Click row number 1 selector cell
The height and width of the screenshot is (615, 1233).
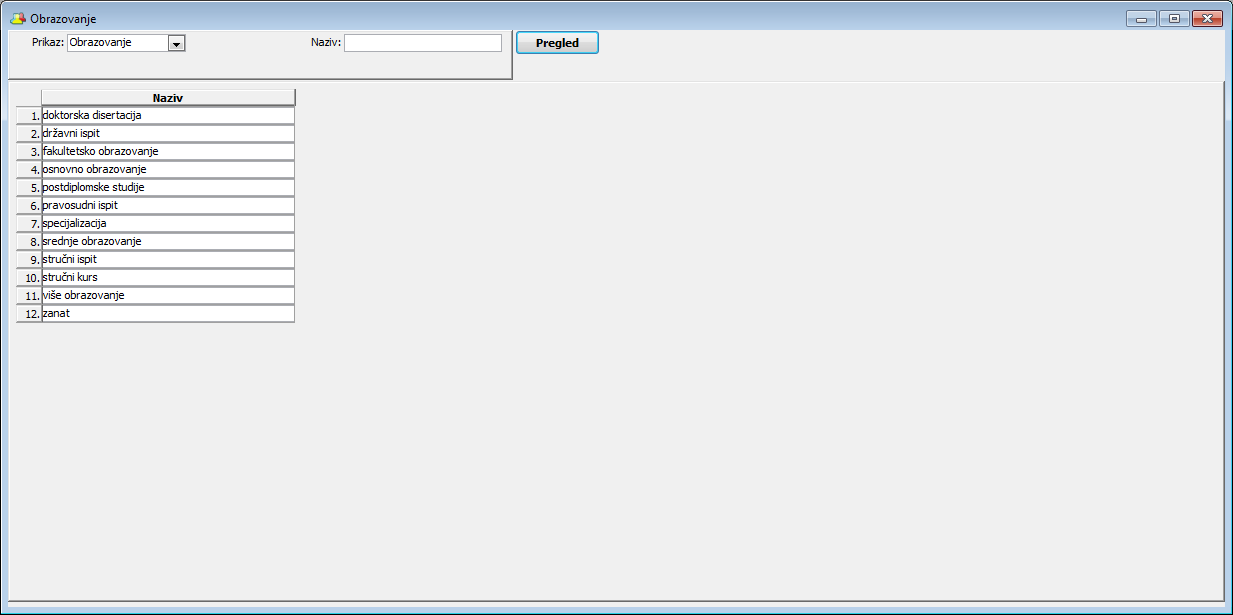tap(29, 115)
